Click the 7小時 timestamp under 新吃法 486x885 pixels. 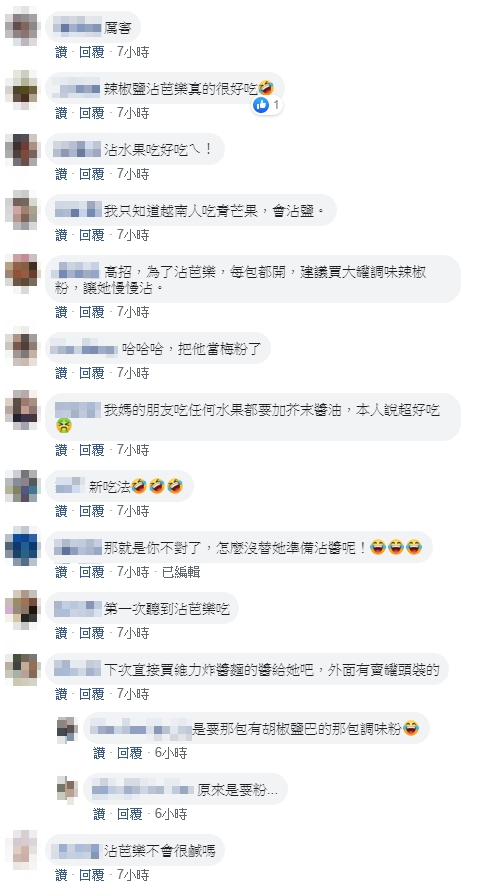(133, 511)
